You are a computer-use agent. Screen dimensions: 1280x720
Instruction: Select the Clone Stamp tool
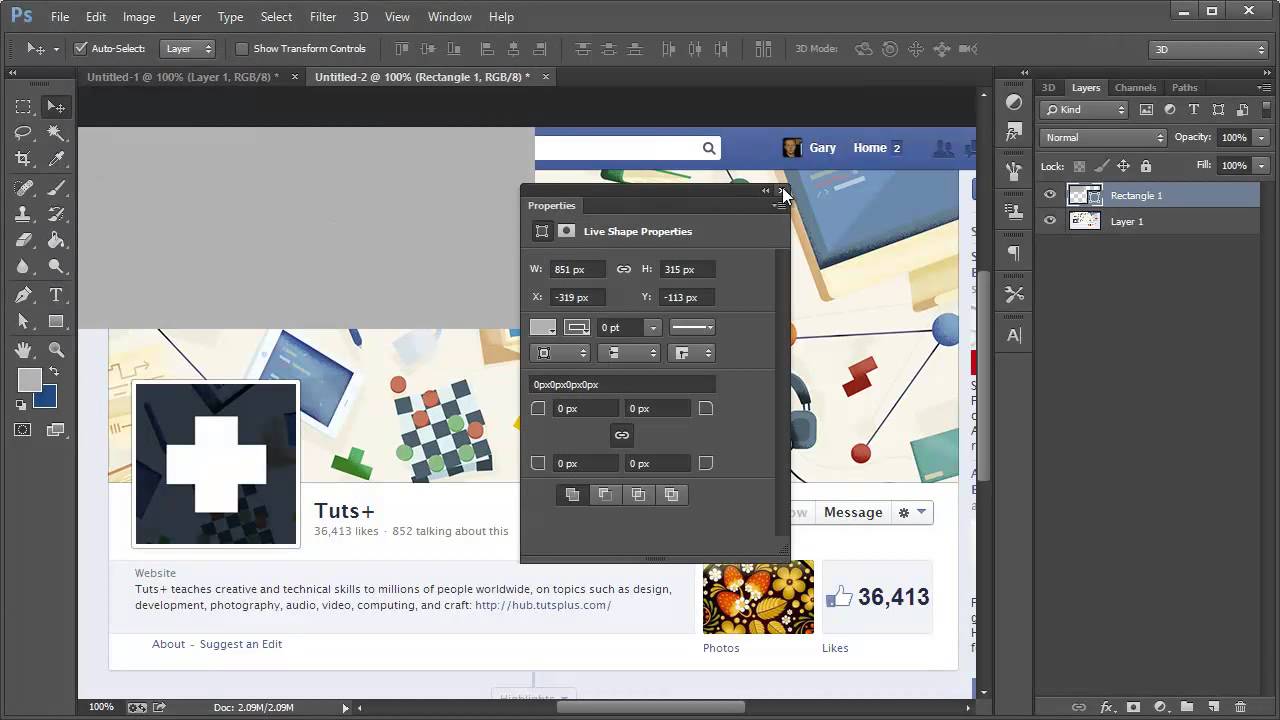point(23,214)
